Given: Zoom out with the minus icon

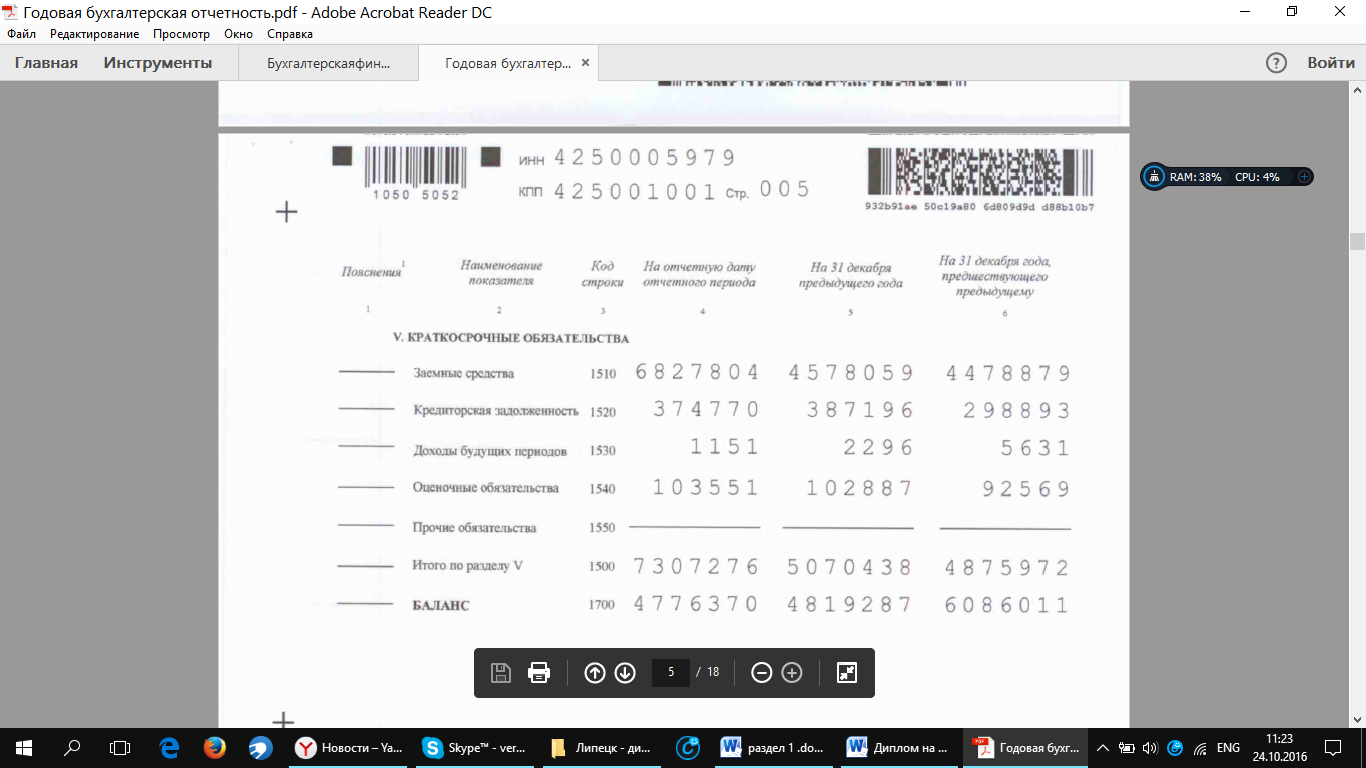Looking at the screenshot, I should click(x=761, y=673).
